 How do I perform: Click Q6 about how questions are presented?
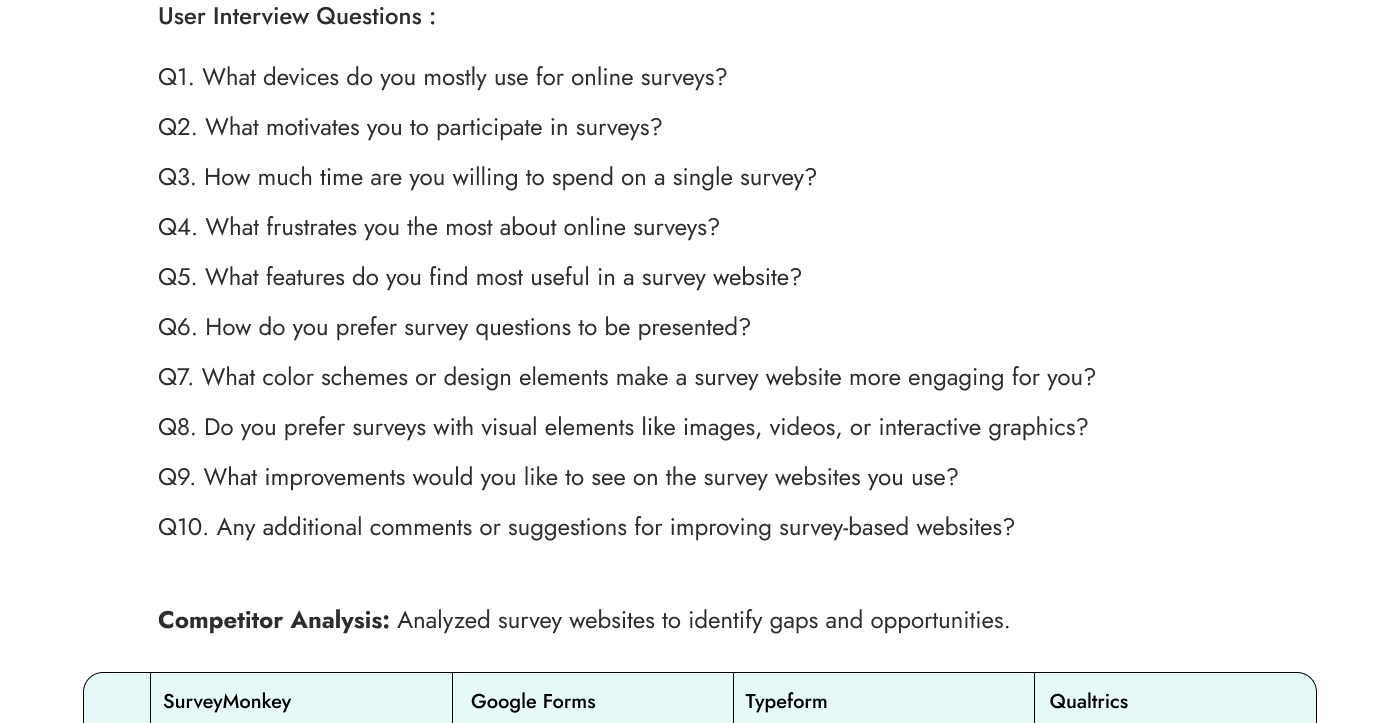454,328
